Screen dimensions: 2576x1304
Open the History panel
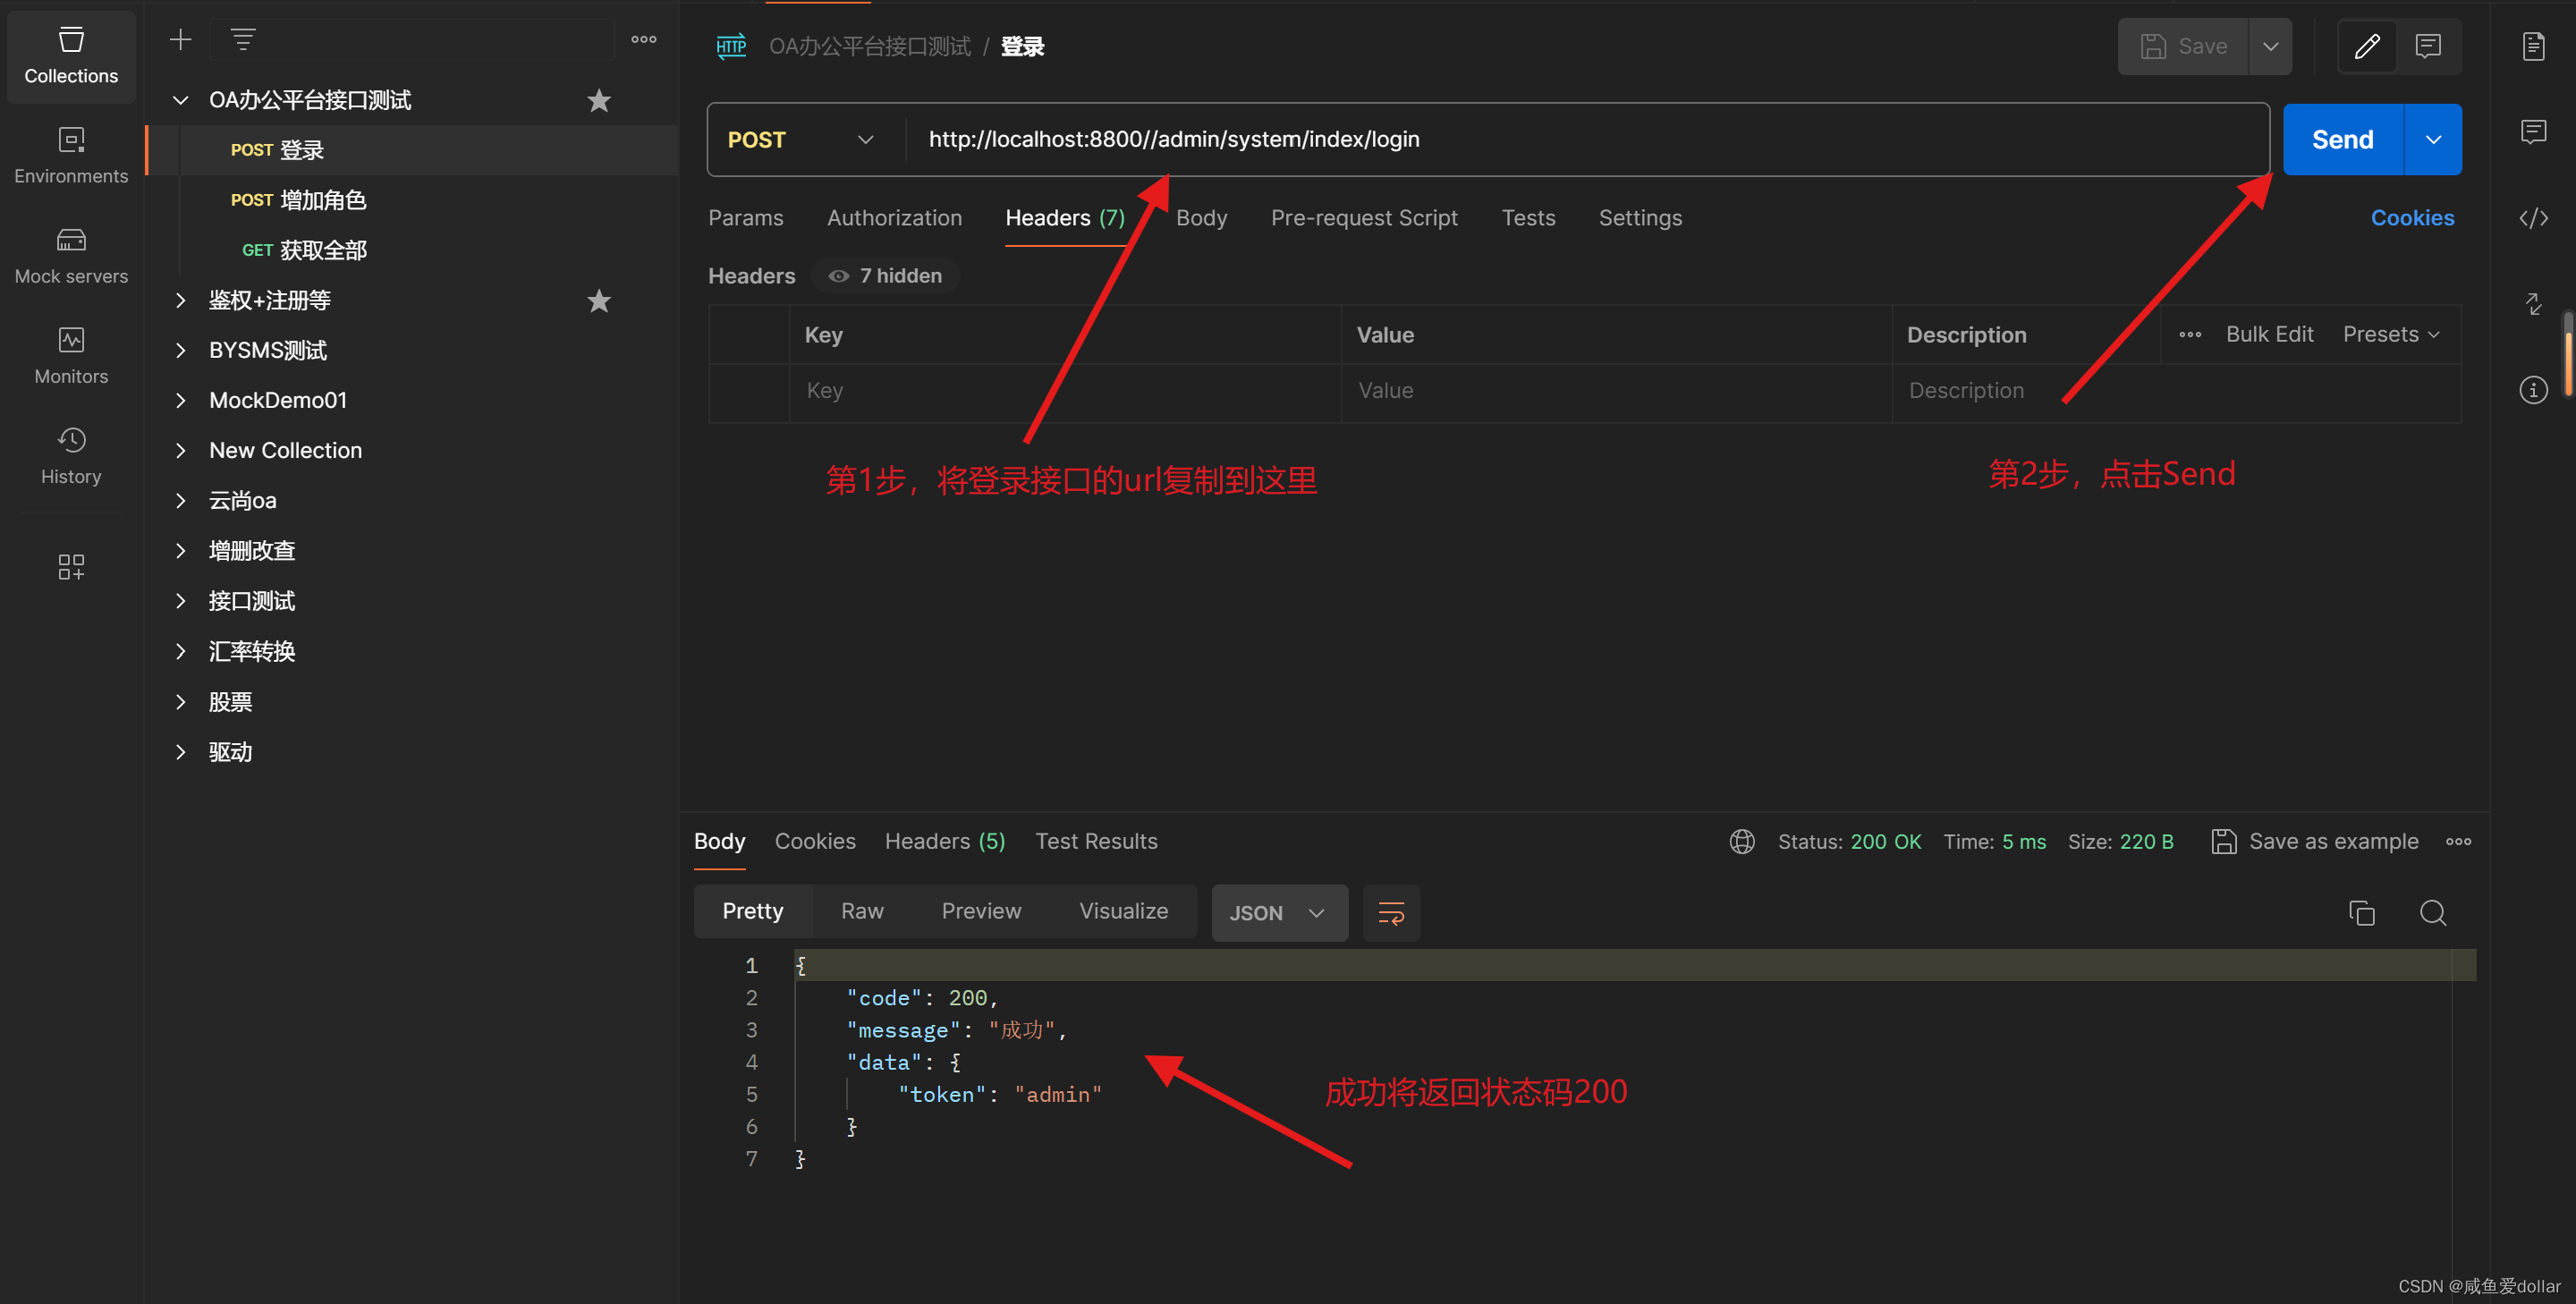coord(71,456)
